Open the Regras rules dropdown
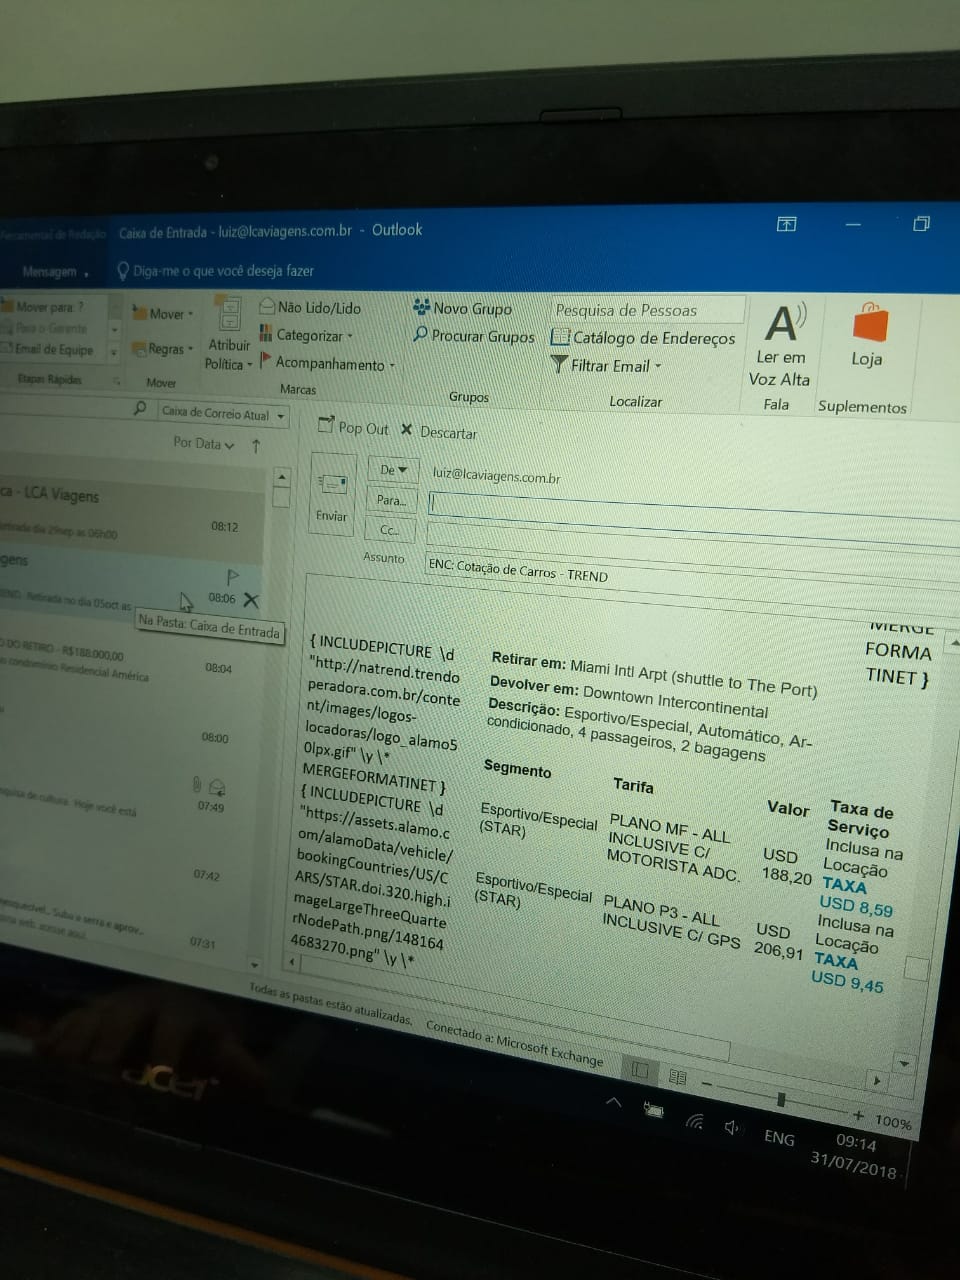 pos(164,349)
